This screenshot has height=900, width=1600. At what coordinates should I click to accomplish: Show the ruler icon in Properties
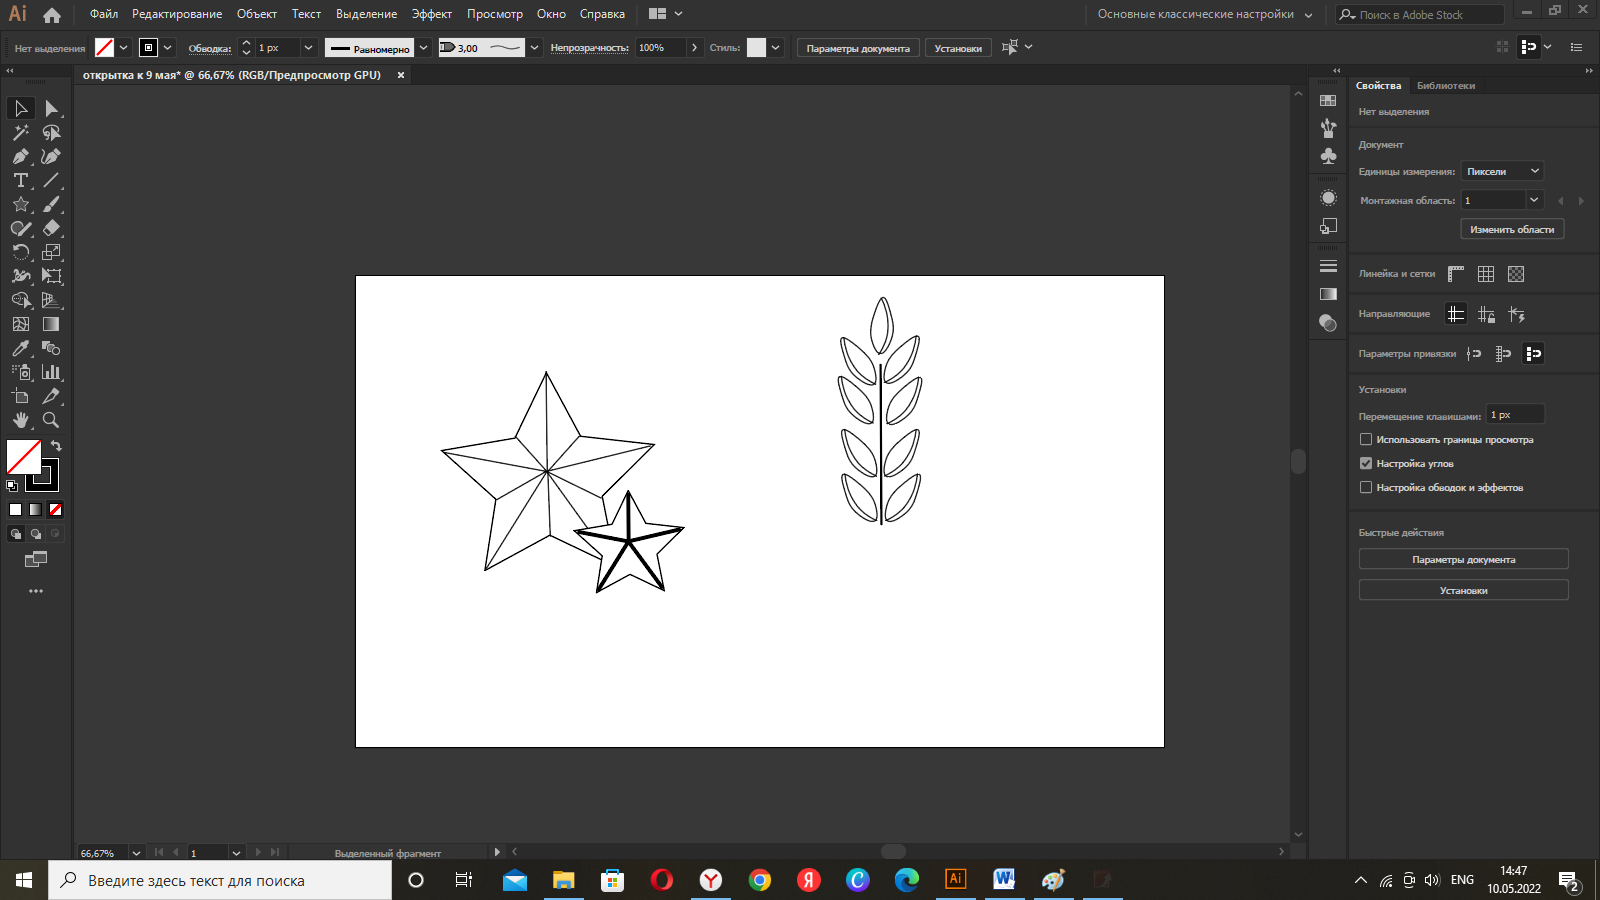click(1456, 274)
